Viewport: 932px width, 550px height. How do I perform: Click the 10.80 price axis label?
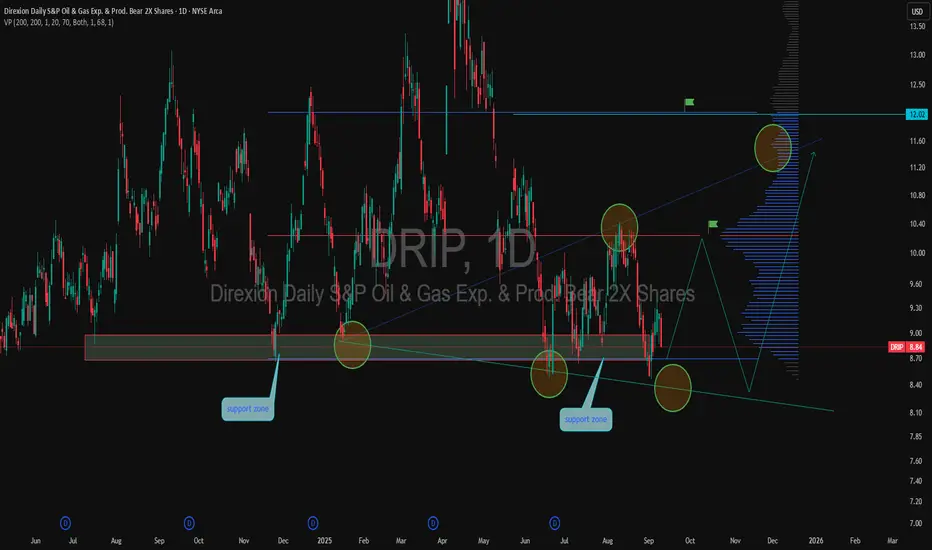tap(917, 196)
